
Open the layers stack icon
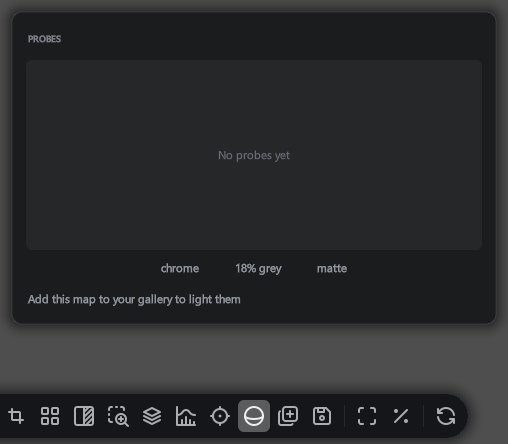(x=152, y=416)
